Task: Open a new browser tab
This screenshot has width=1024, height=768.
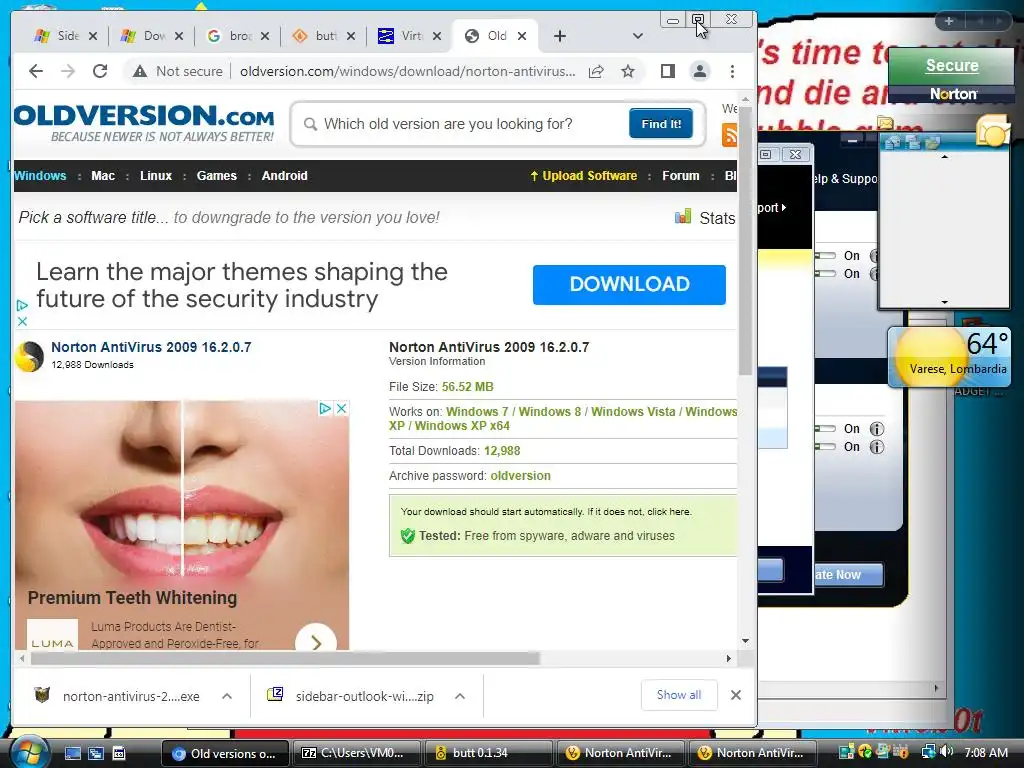Action: (560, 36)
